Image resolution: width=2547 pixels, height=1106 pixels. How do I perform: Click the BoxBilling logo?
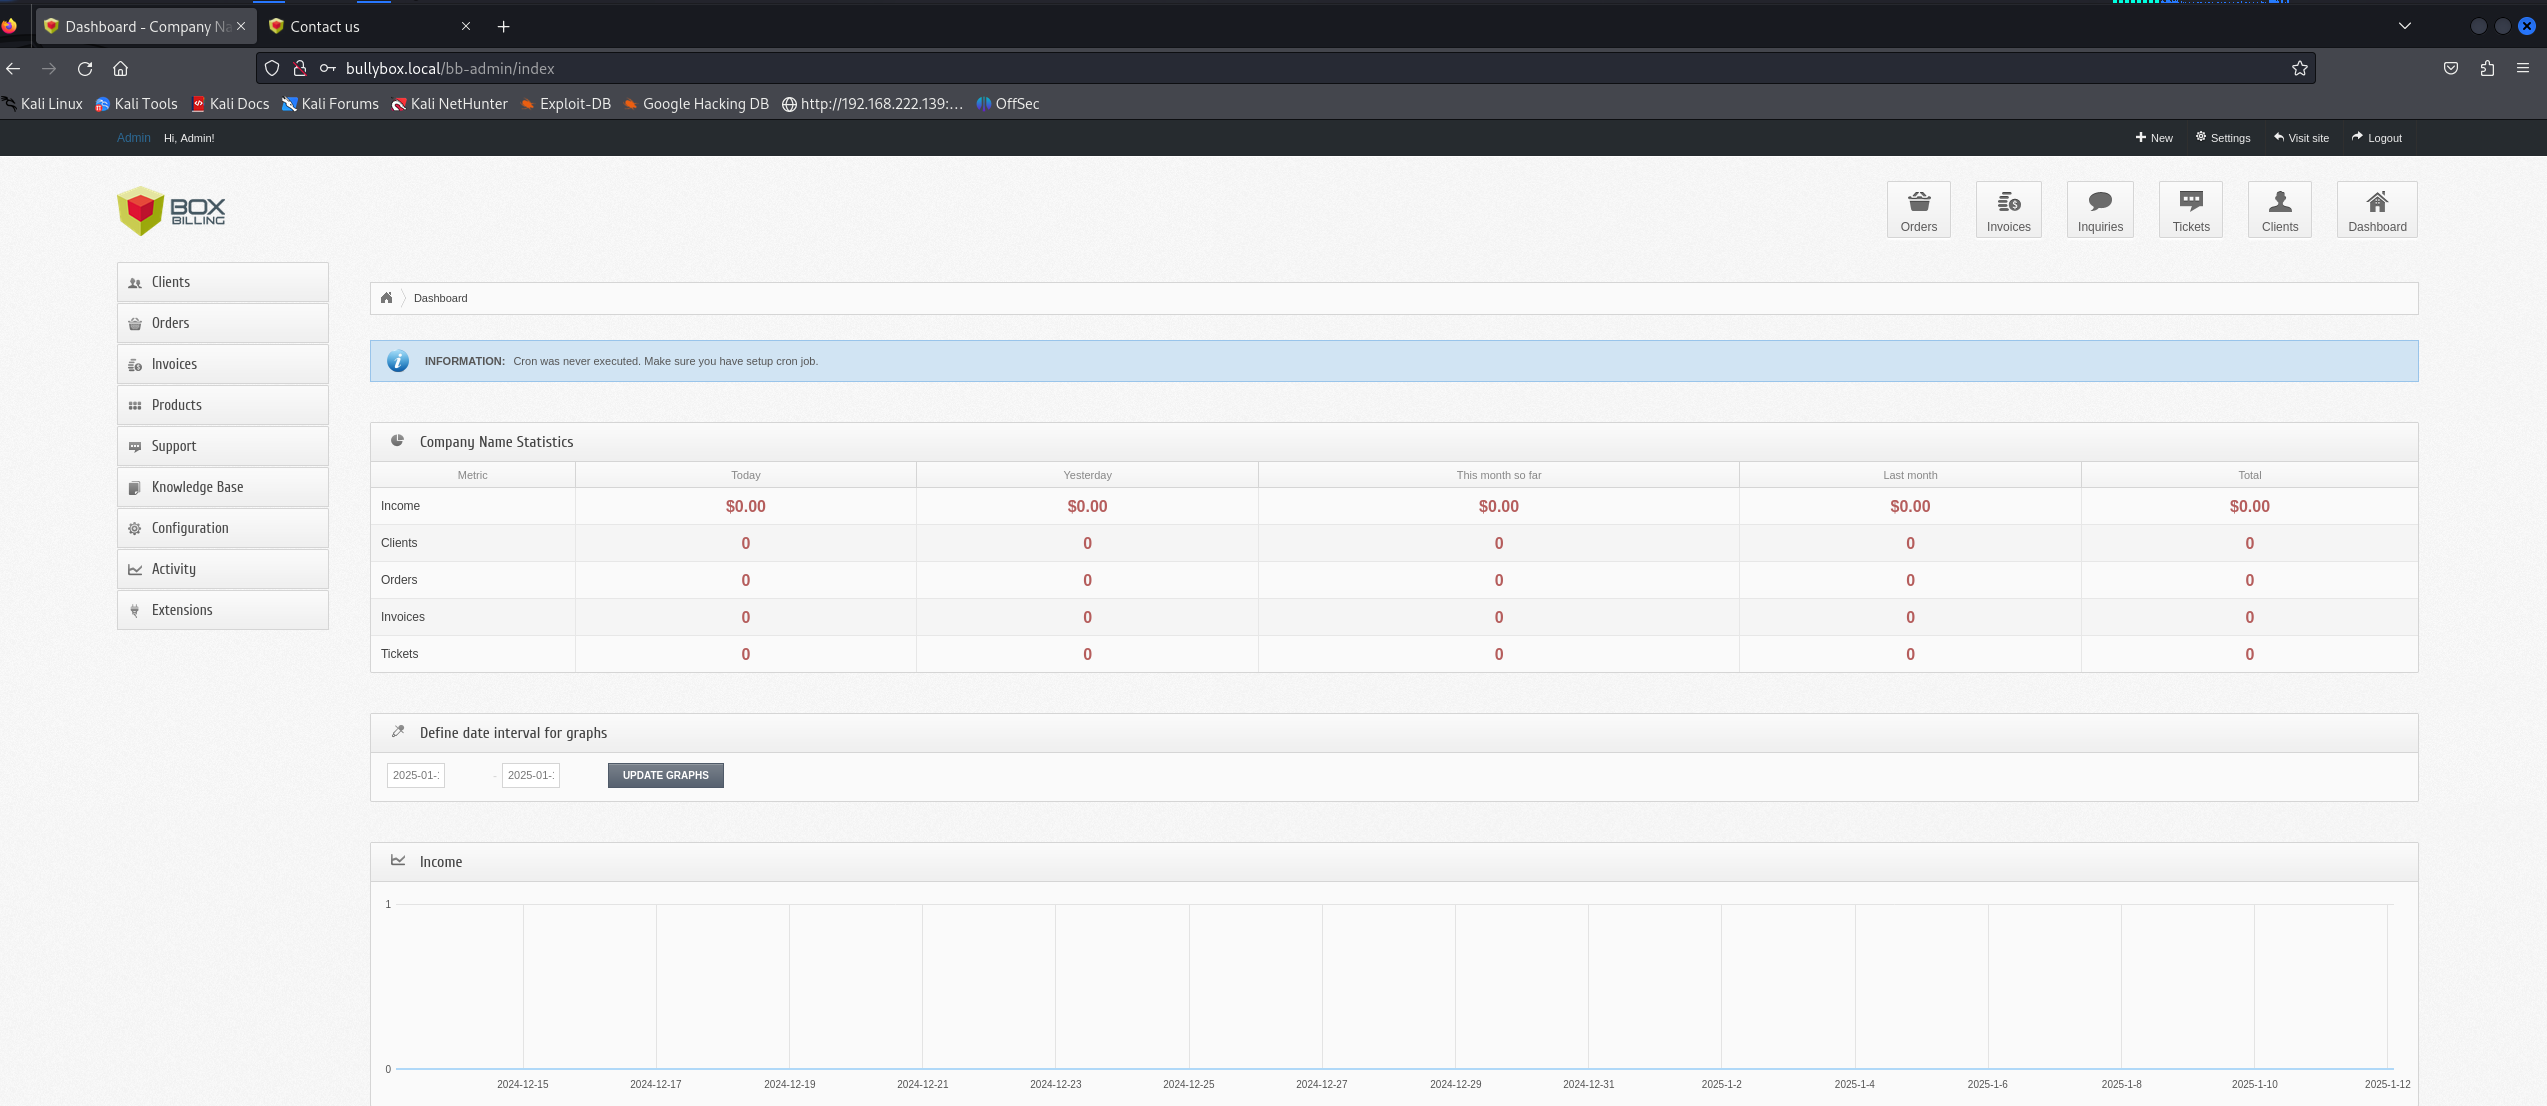[x=171, y=211]
